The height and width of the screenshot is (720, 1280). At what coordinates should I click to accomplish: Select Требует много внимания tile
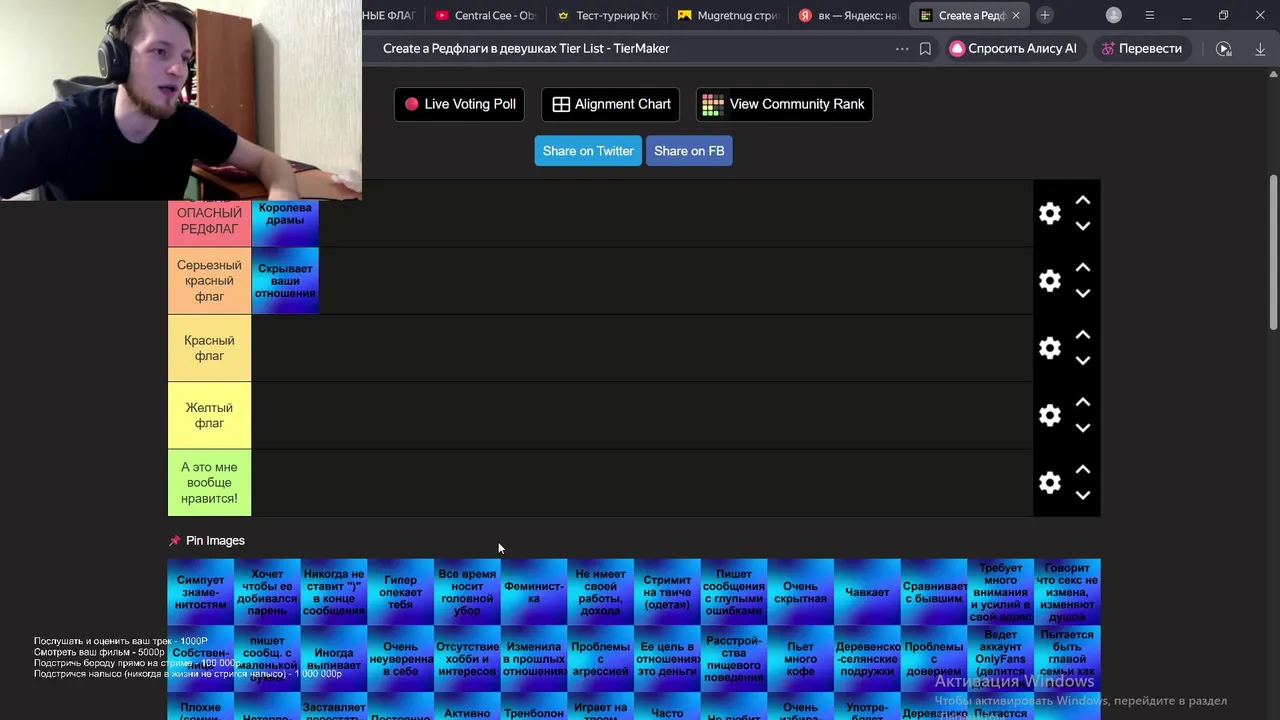click(x=1000, y=592)
